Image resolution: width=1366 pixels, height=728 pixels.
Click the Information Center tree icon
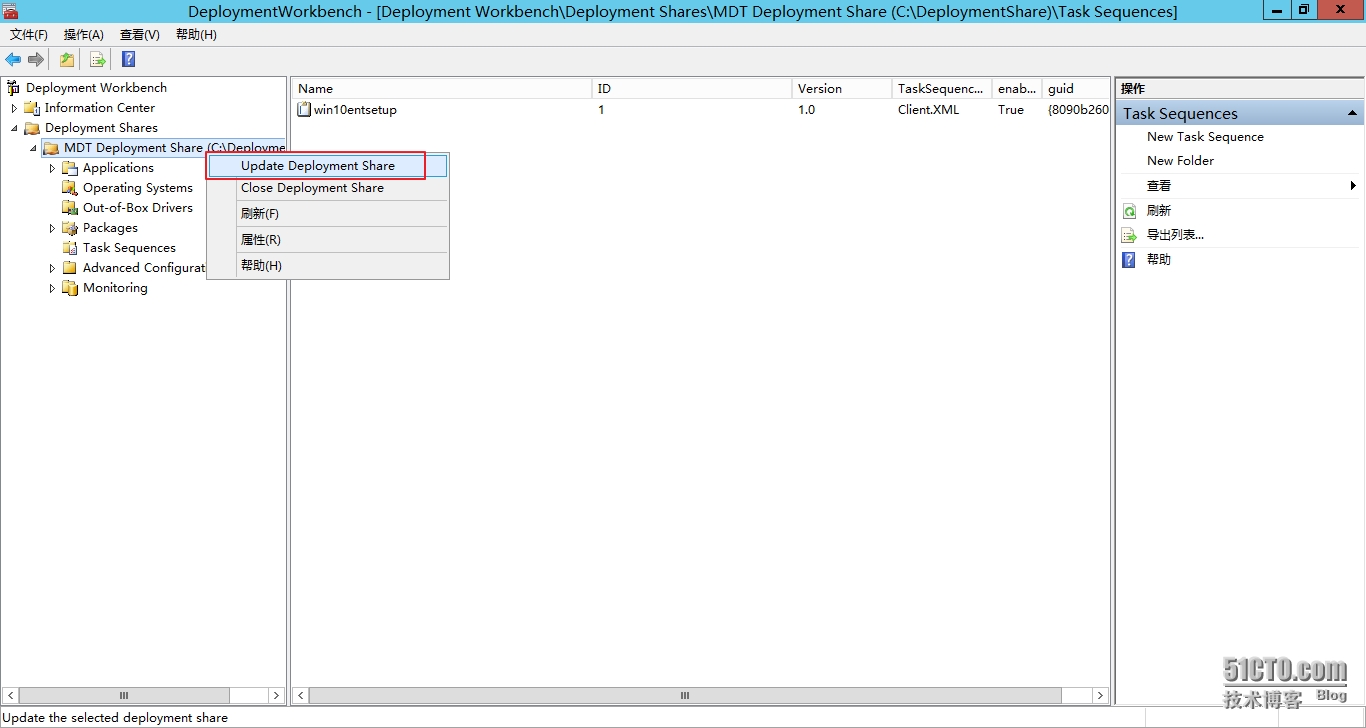(32, 108)
